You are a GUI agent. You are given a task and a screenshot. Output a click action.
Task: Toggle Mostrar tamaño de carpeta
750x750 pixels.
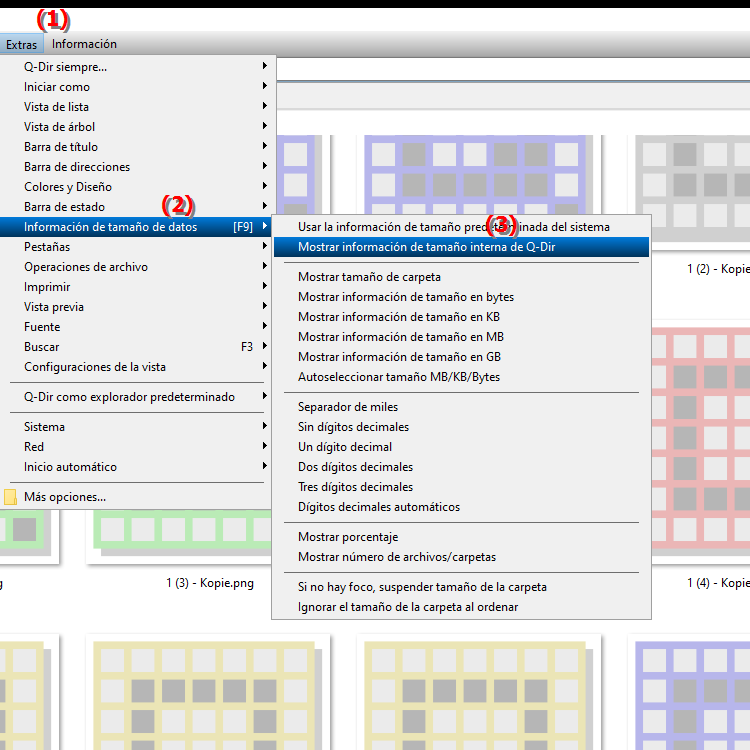pos(462,277)
